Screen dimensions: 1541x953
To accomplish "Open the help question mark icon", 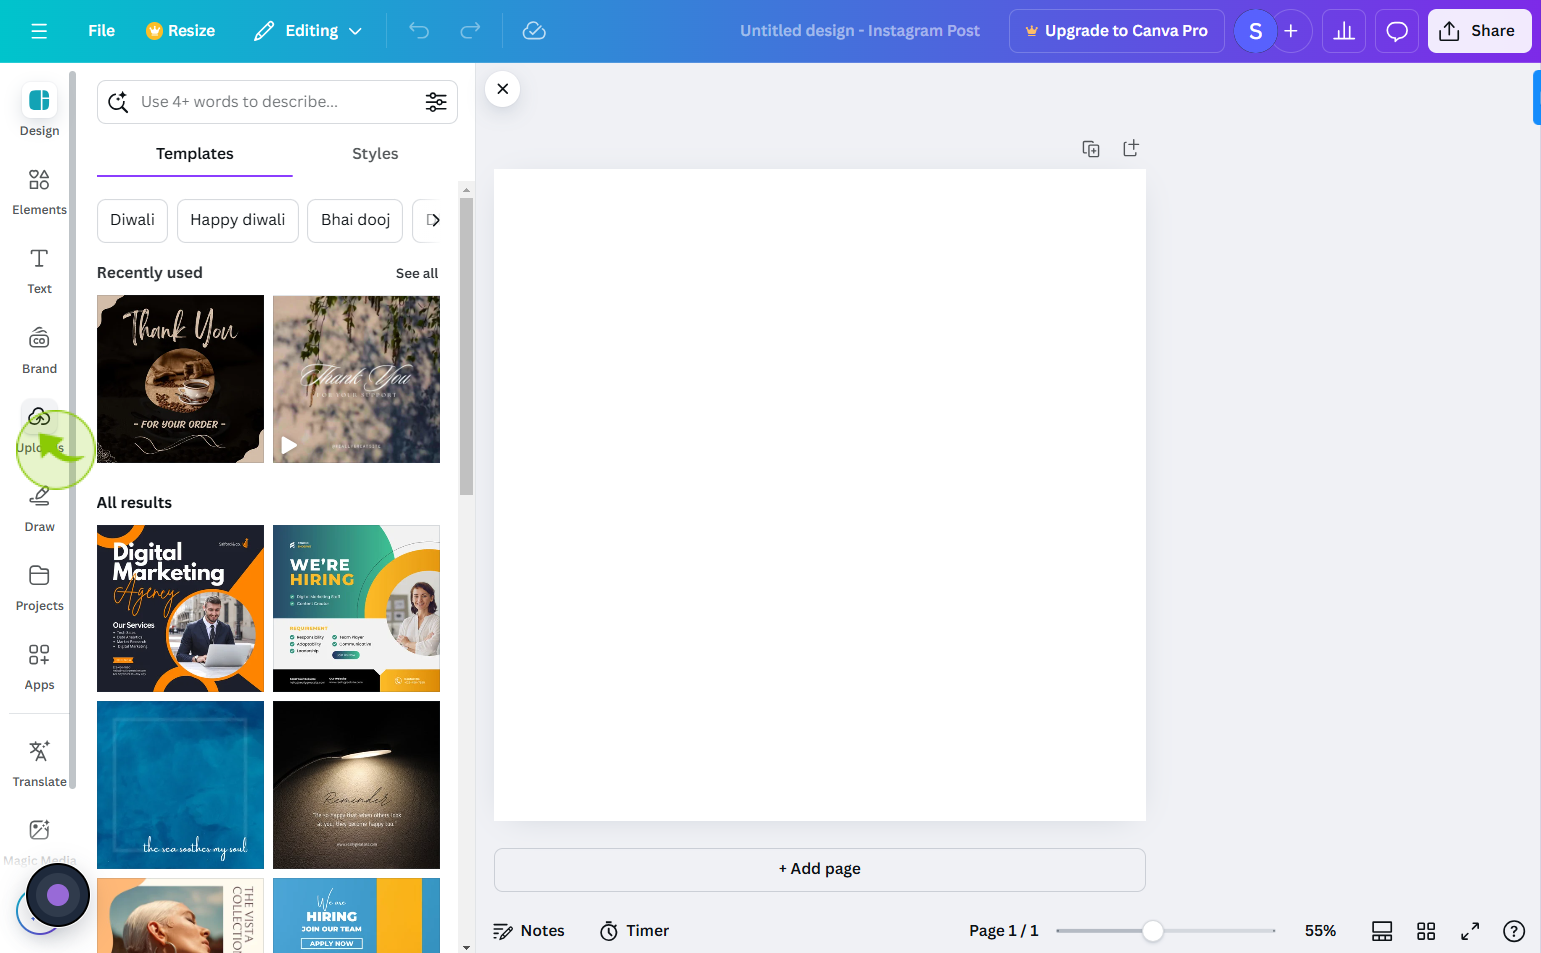I will coord(1514,931).
